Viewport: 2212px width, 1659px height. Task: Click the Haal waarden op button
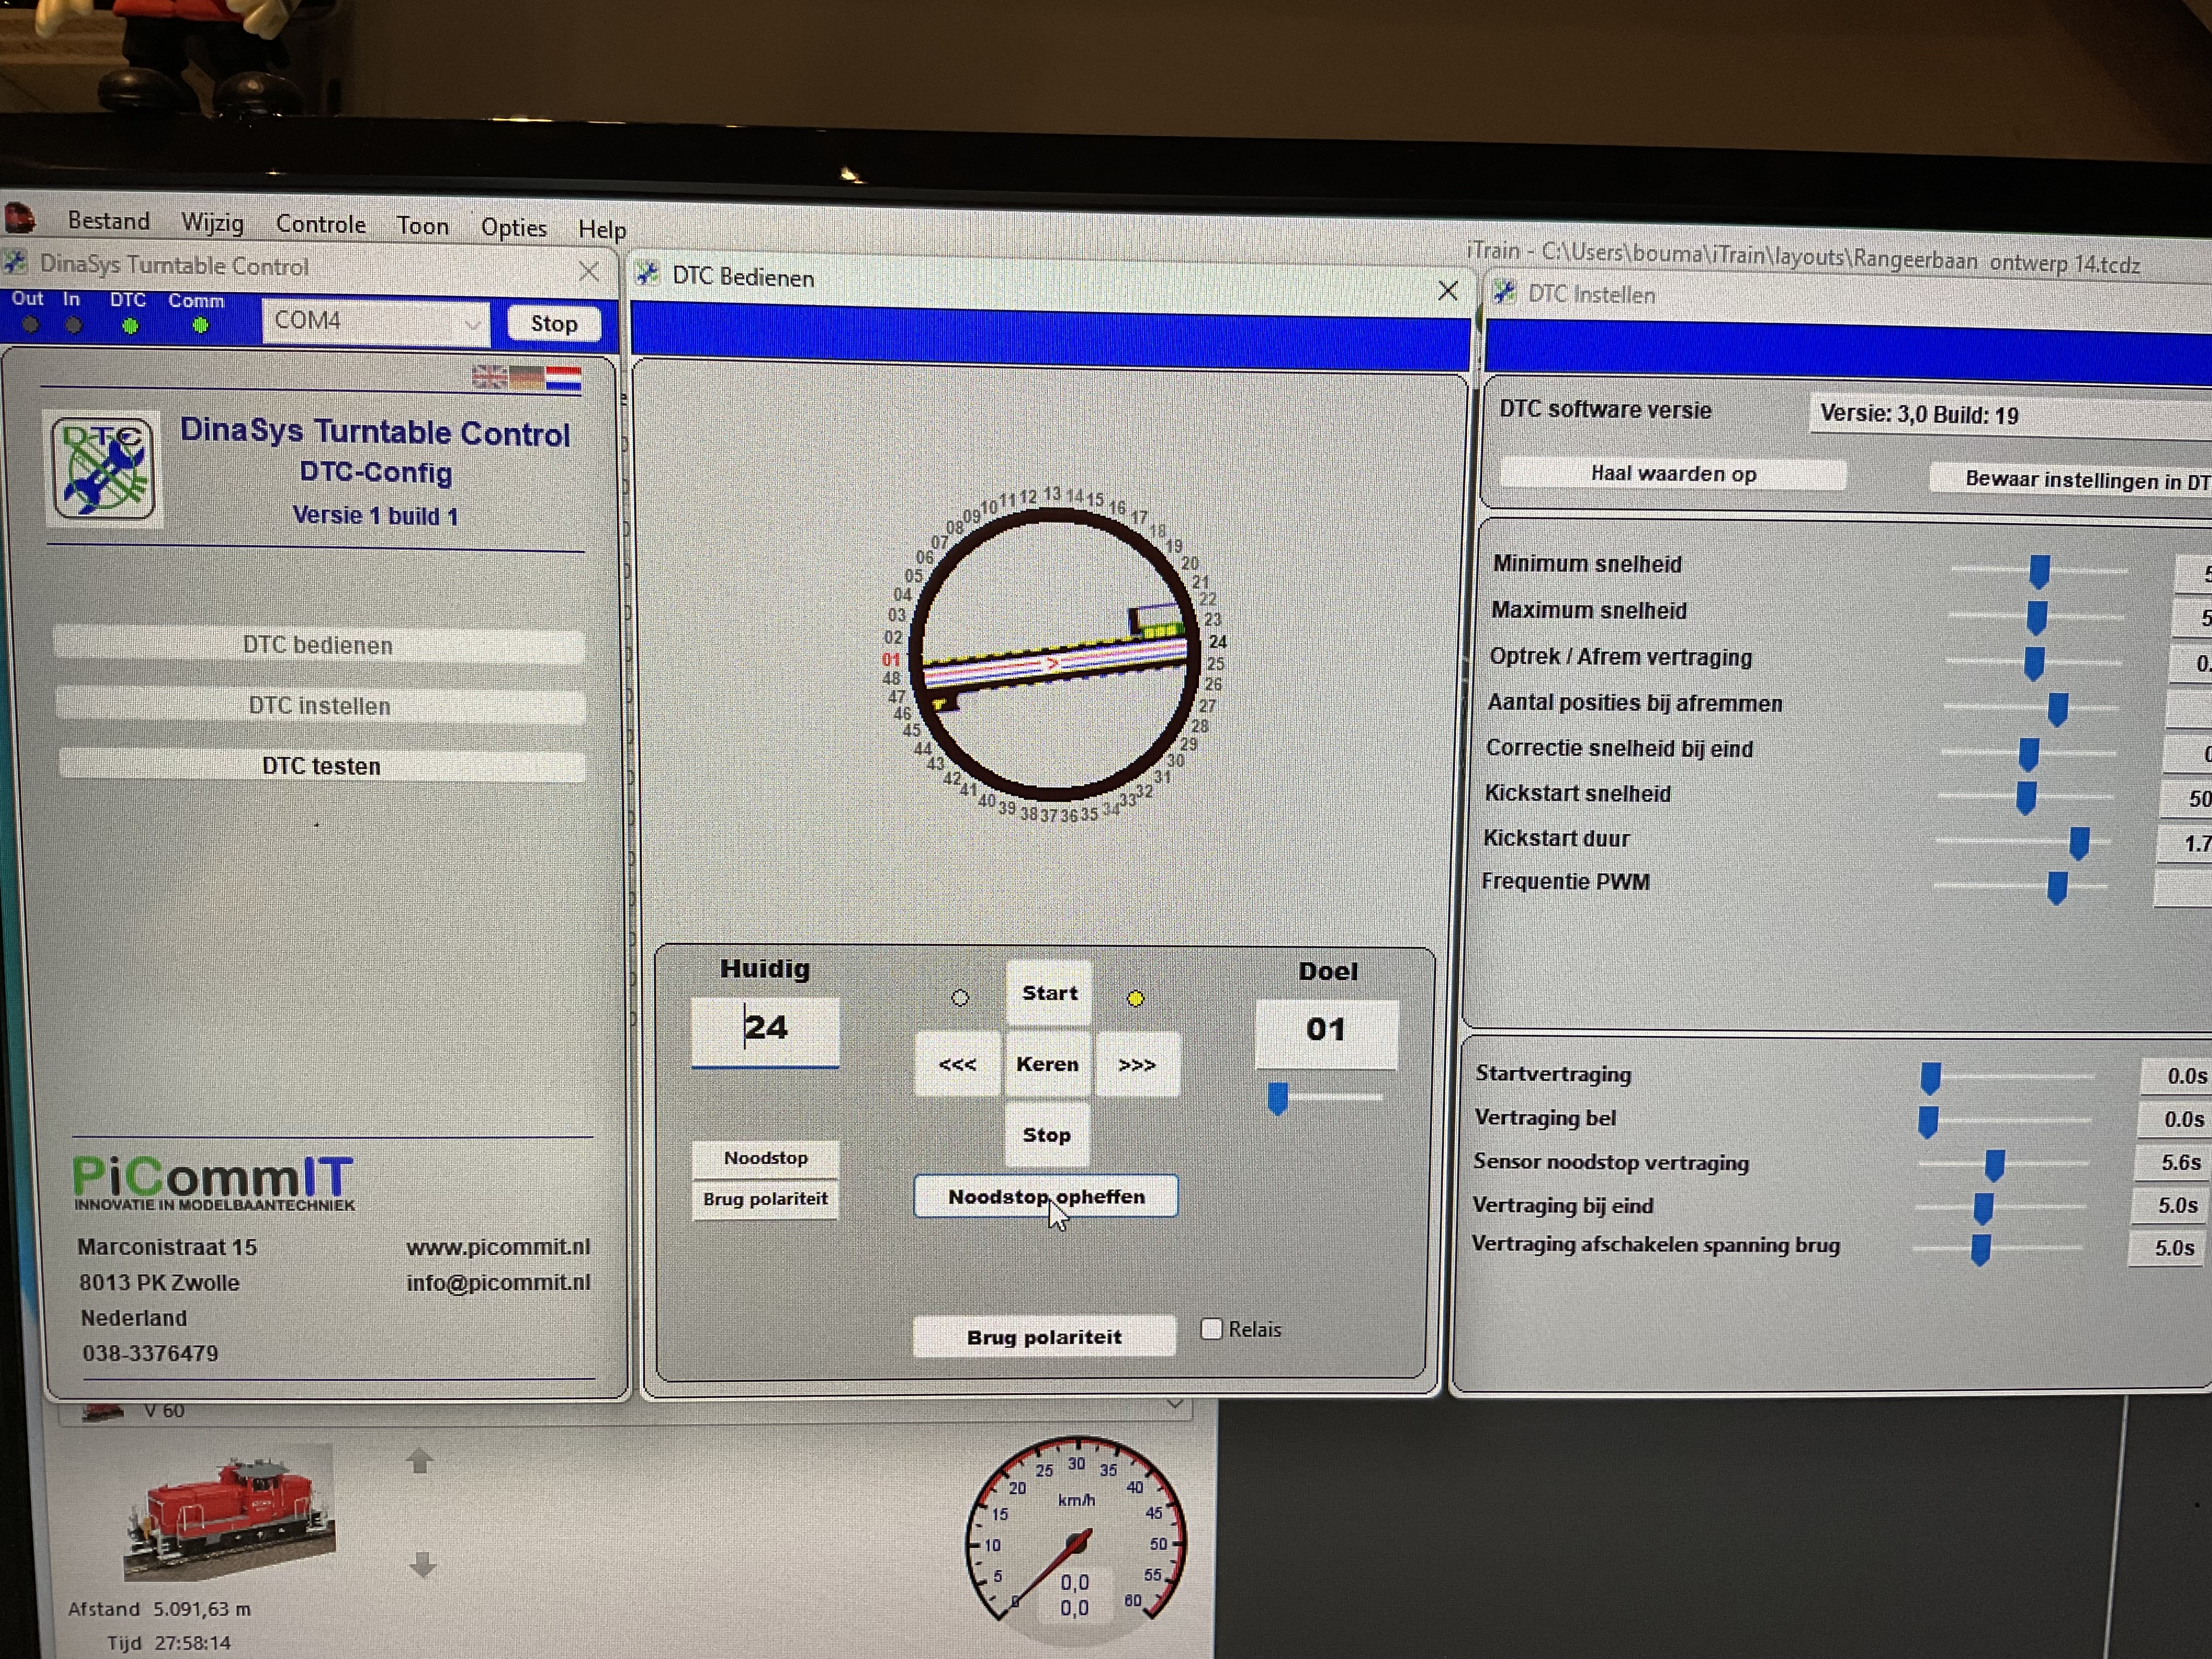[x=1673, y=474]
